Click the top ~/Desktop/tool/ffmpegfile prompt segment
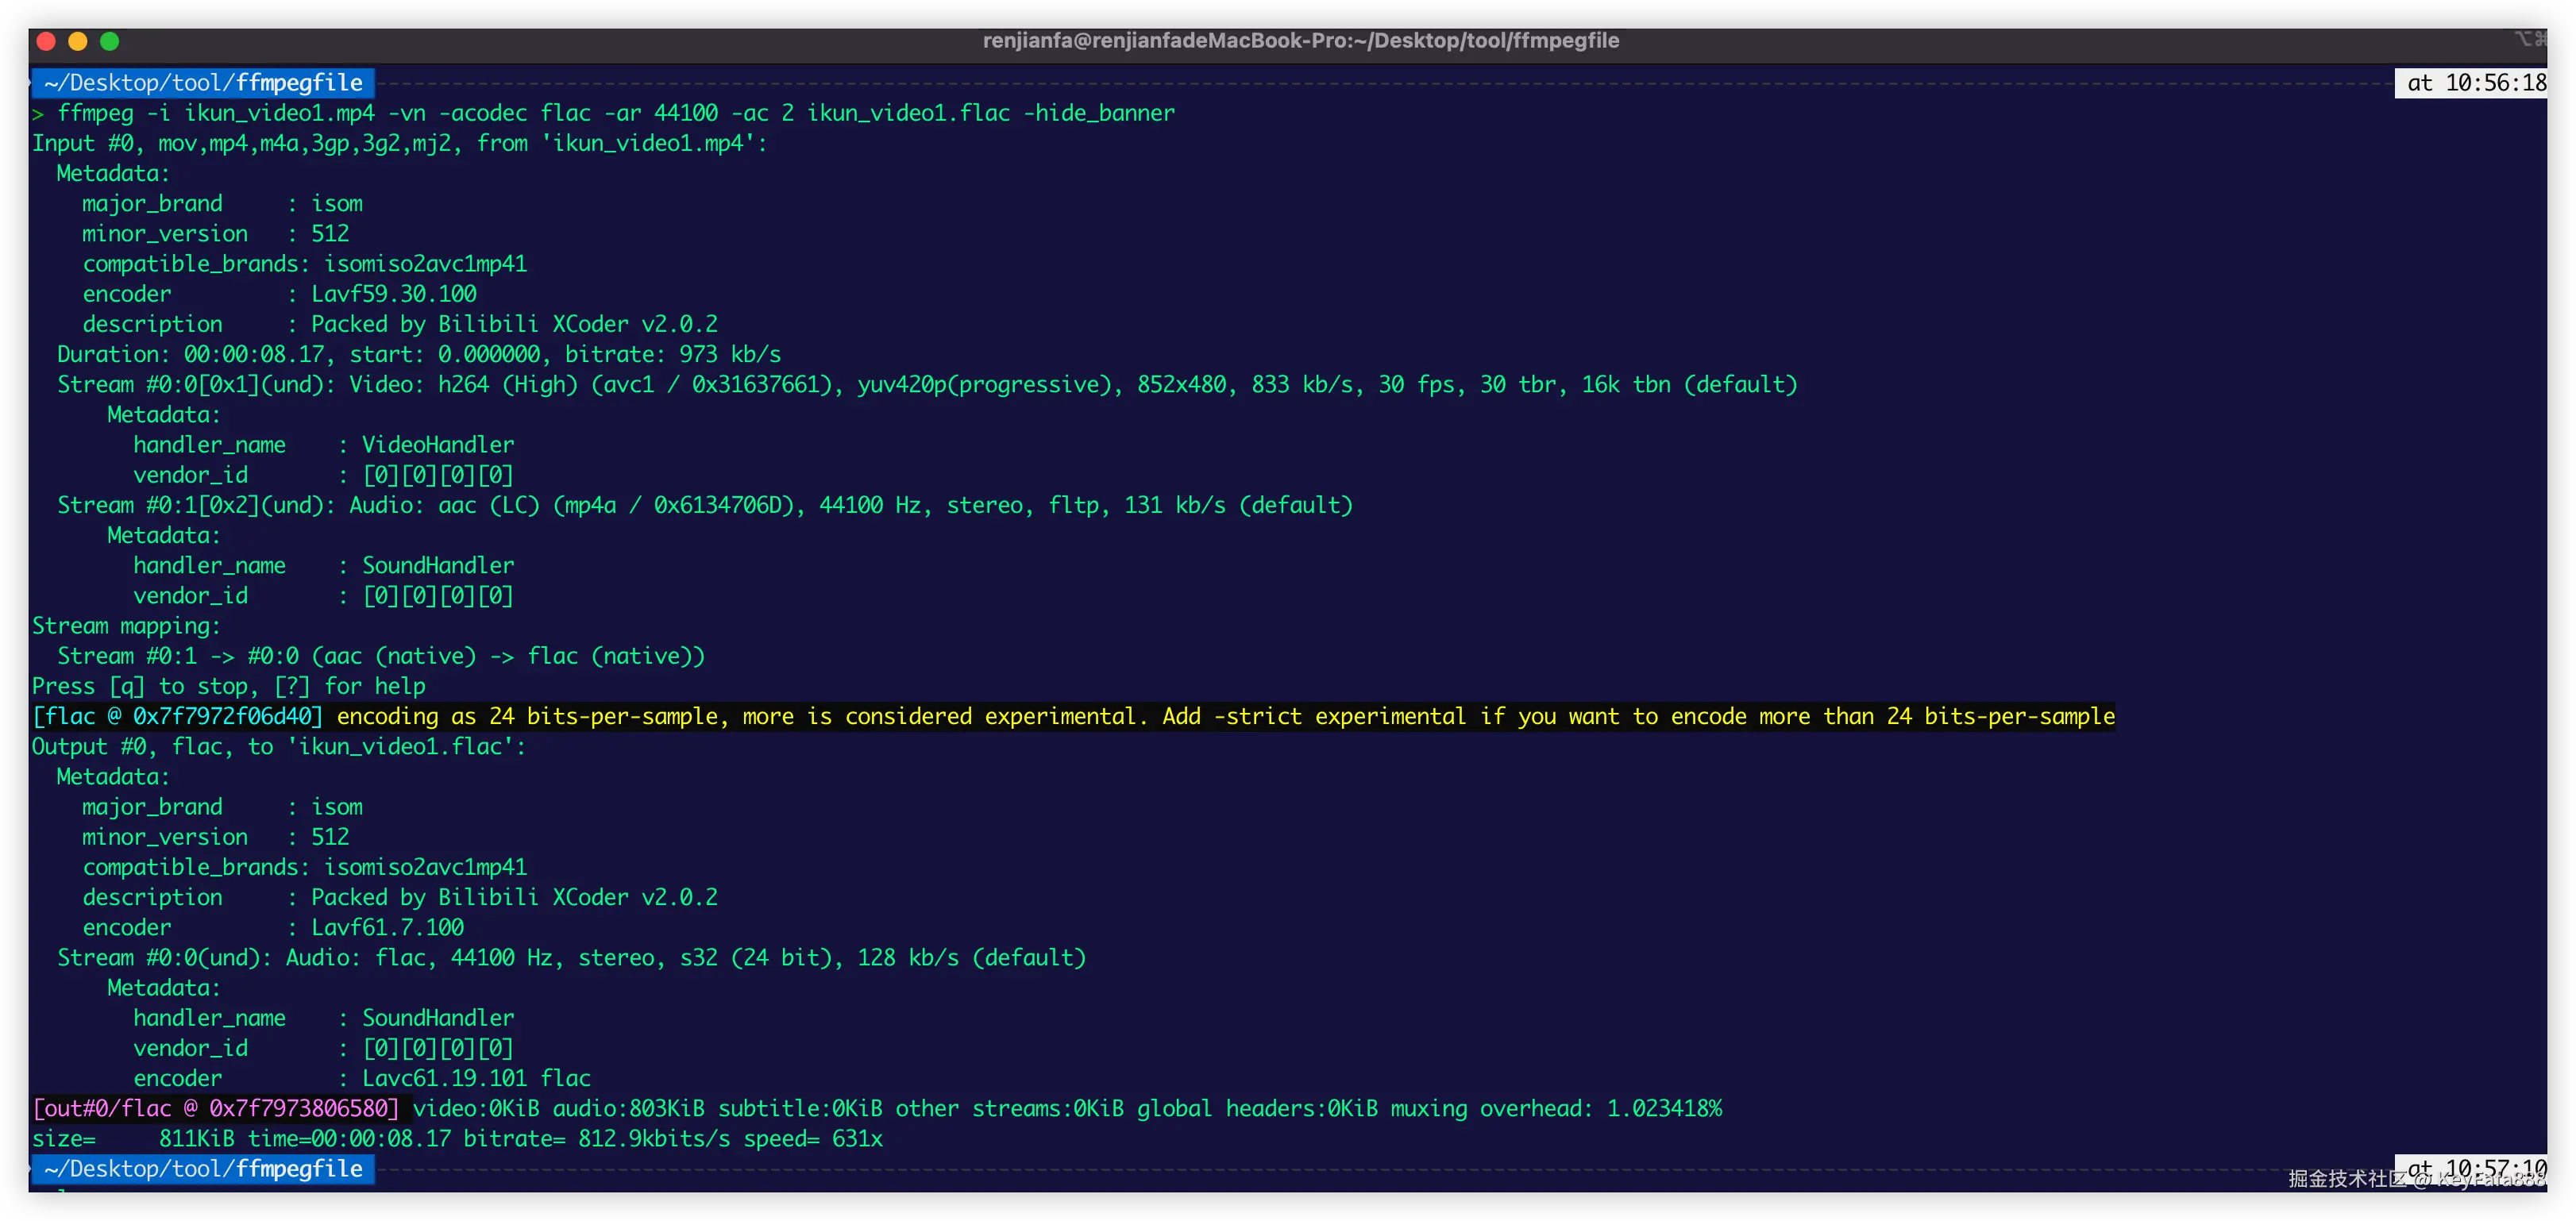The image size is (2576, 1221). click(203, 83)
